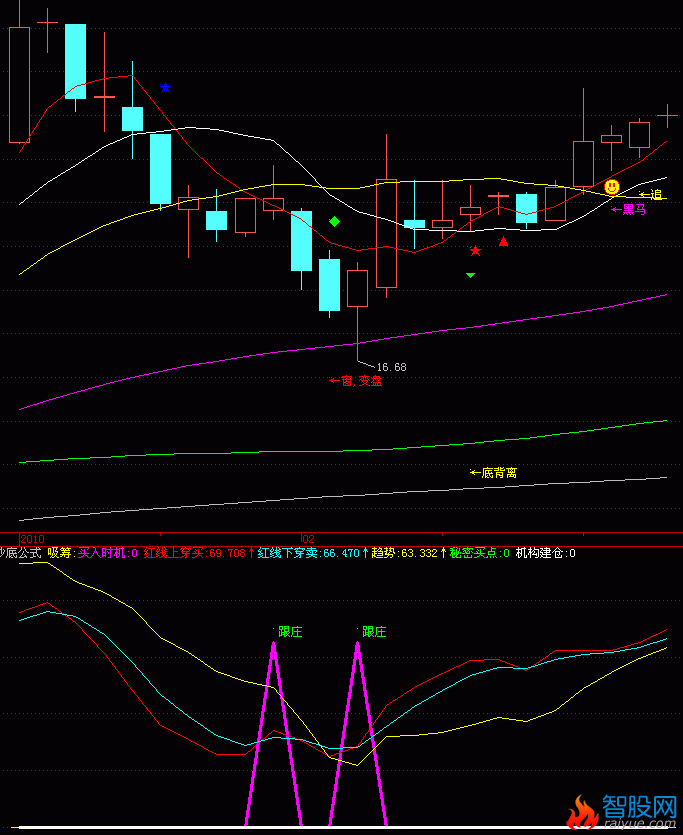Click the 买入时机:0 readout
The height and width of the screenshot is (835, 683).
pos(108,553)
